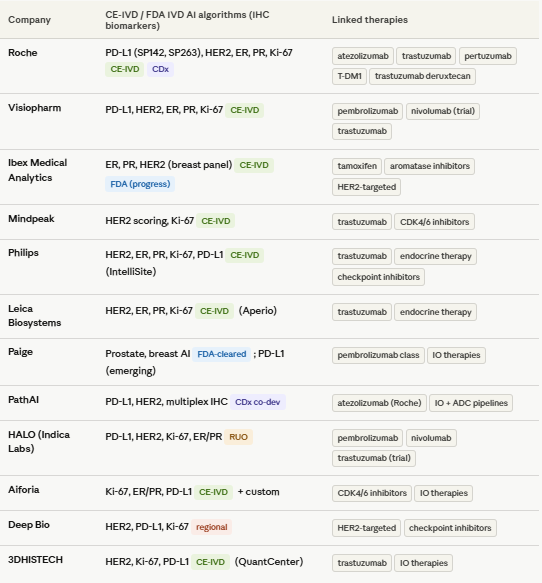Click the pertuzumab therapy tag
Screen dimensions: 542x583
(488, 56)
